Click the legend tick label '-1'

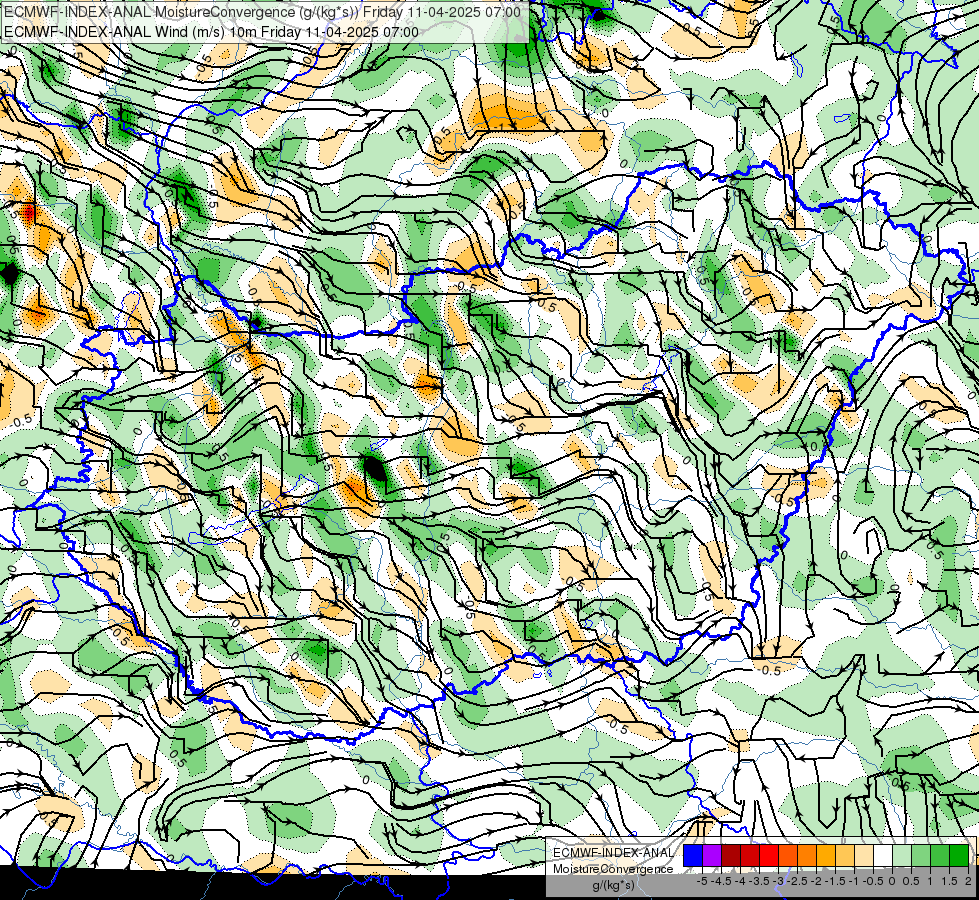(854, 881)
